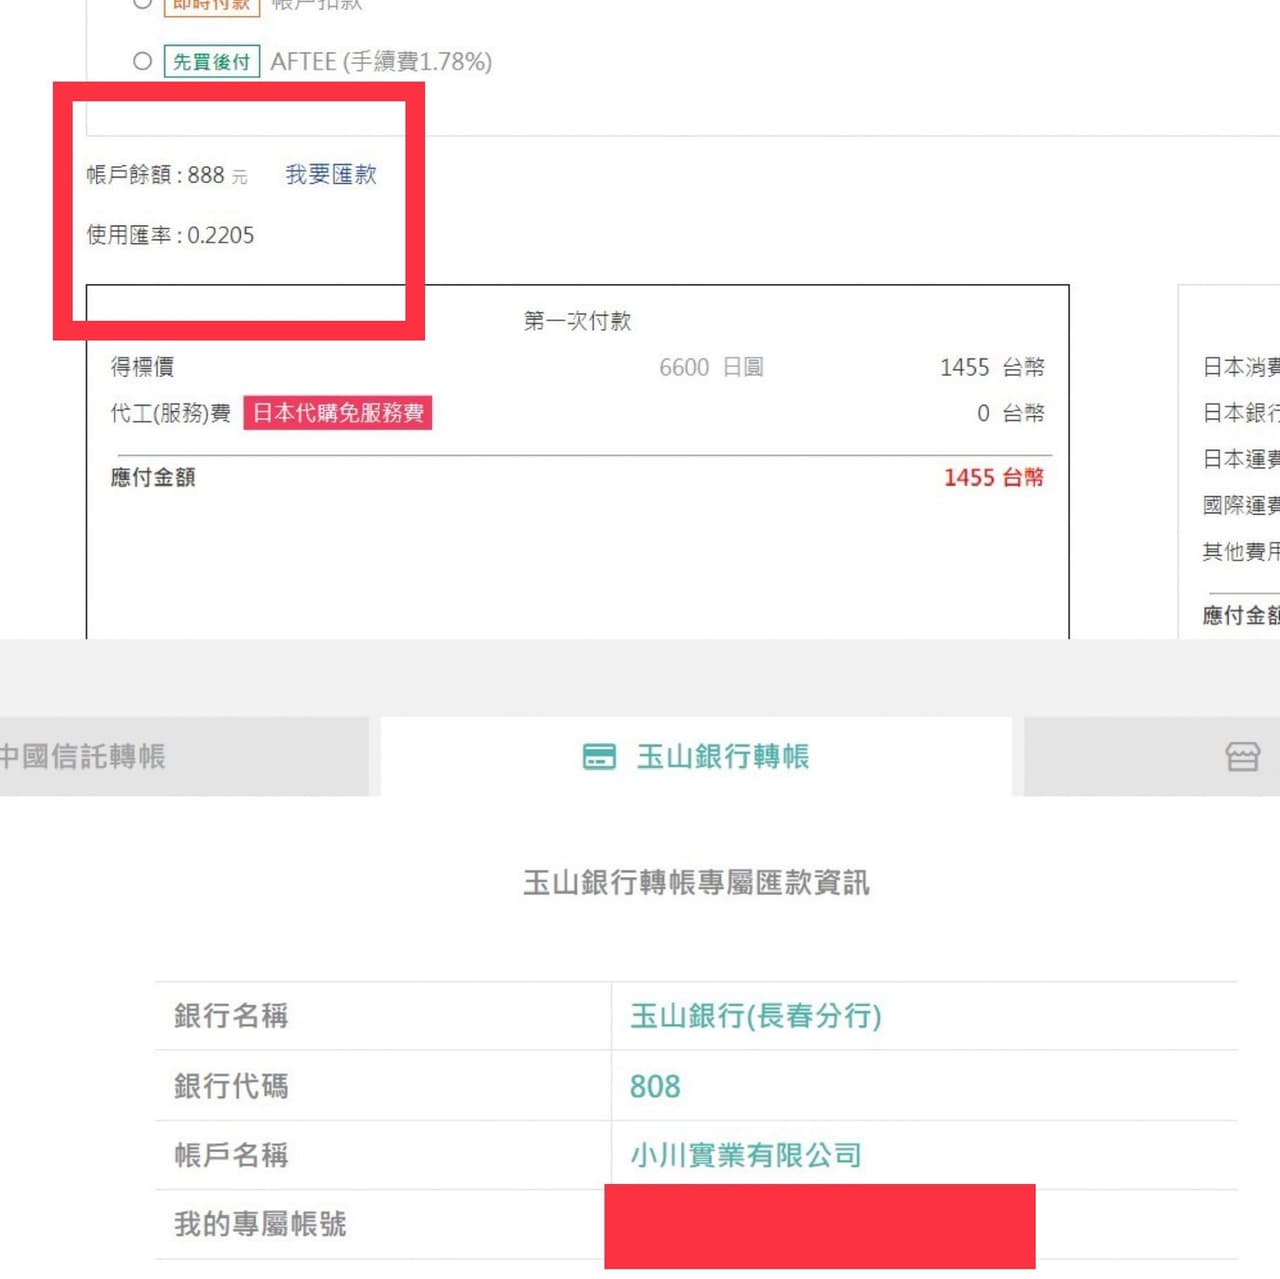
Task: Click the 代工(服務)費 label
Action: point(171,413)
